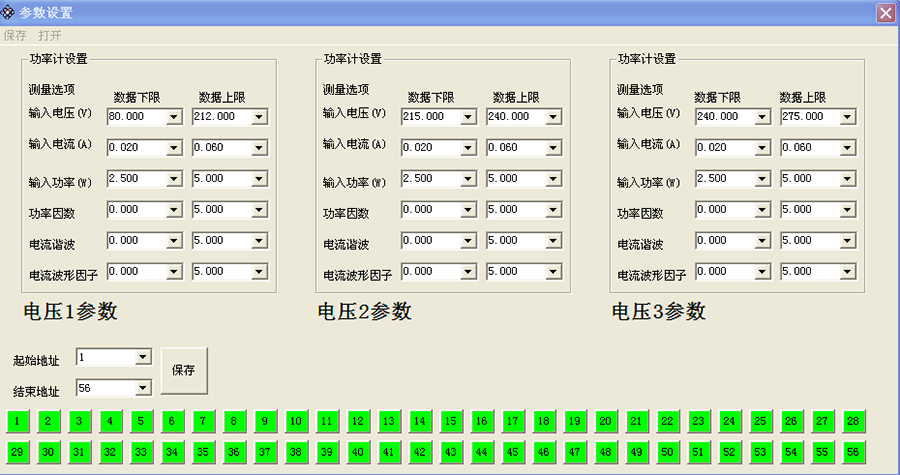Click green address box 20
This screenshot has width=900, height=475.
(x=606, y=421)
